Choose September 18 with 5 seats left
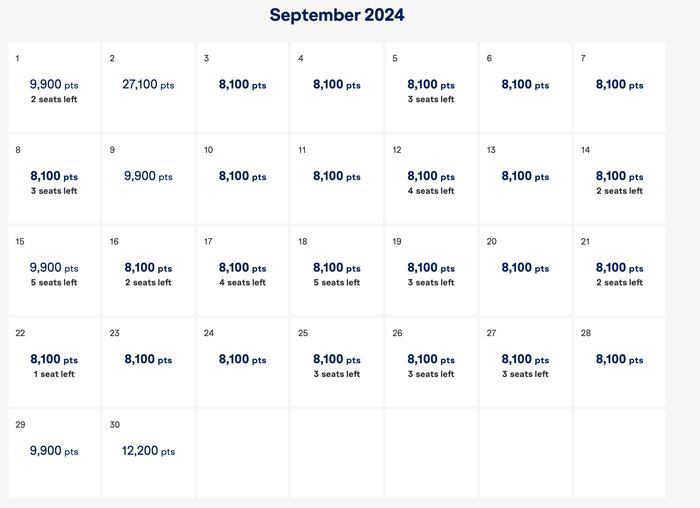The height and width of the screenshot is (508, 700). [x=337, y=271]
